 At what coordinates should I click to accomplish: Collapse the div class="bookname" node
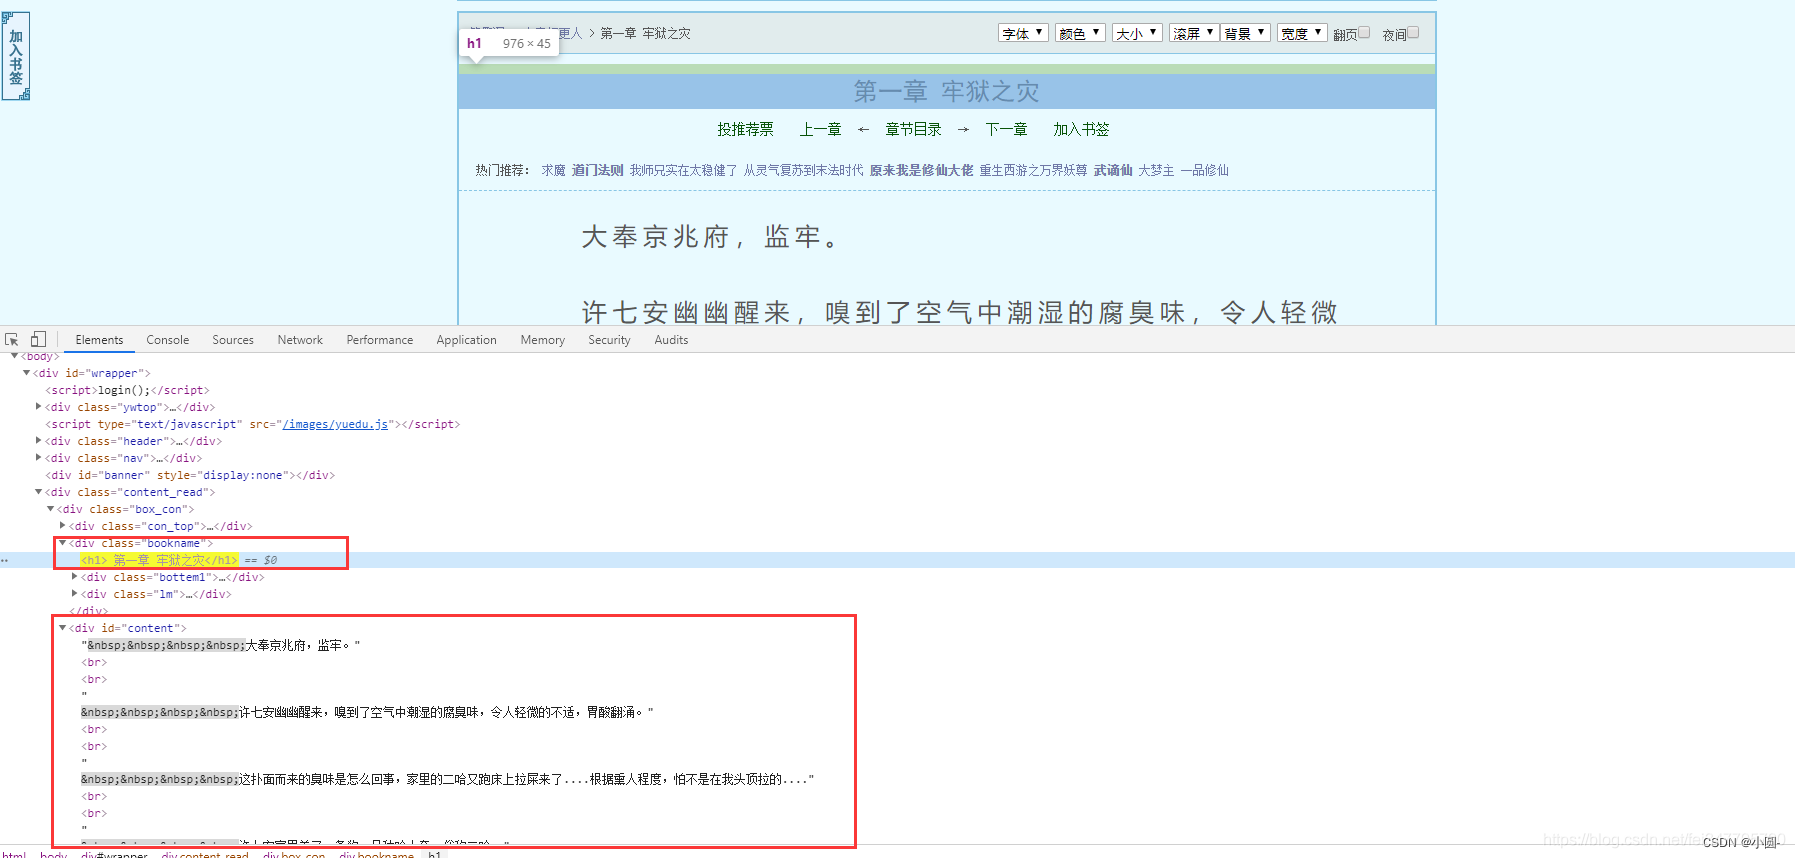[x=62, y=543]
